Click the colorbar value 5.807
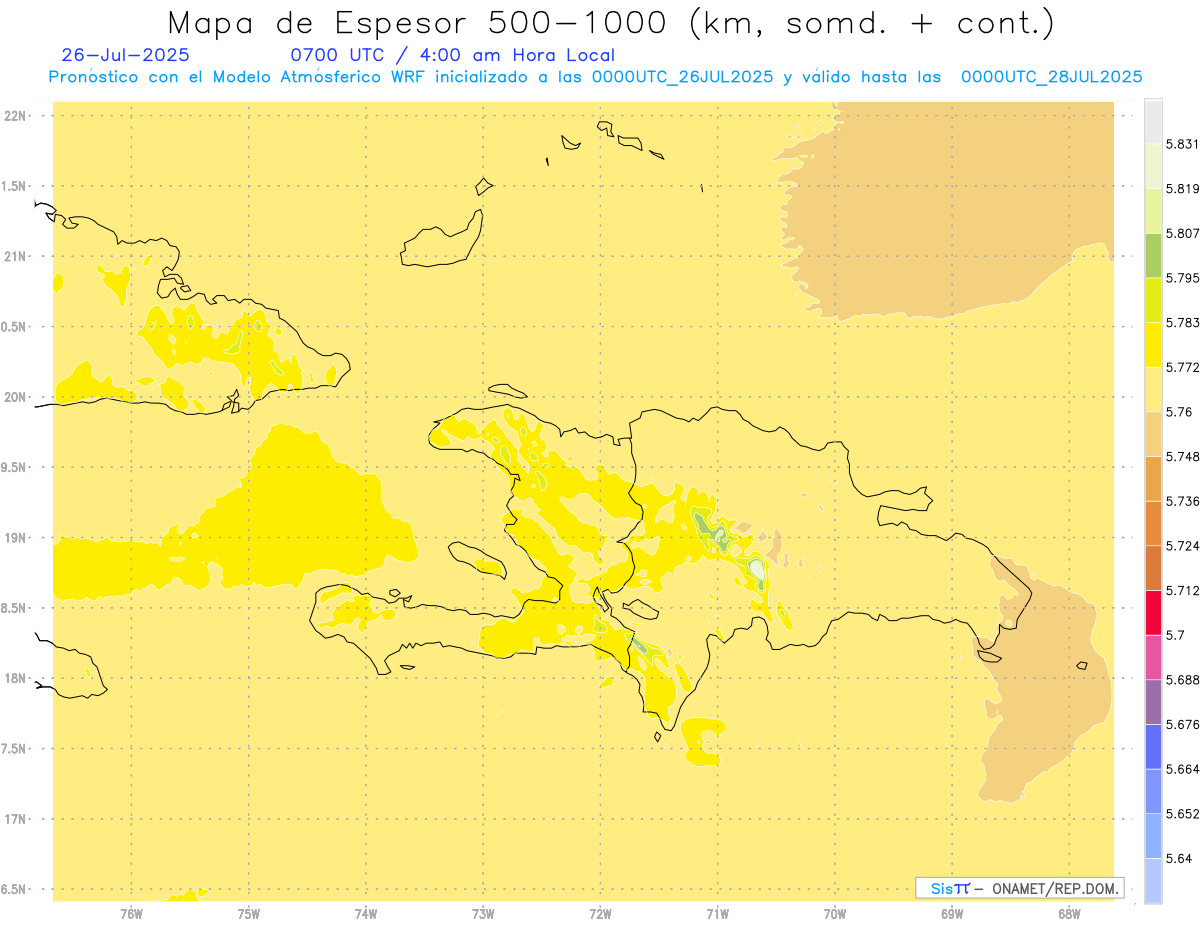The image size is (1200, 927). click(1182, 233)
